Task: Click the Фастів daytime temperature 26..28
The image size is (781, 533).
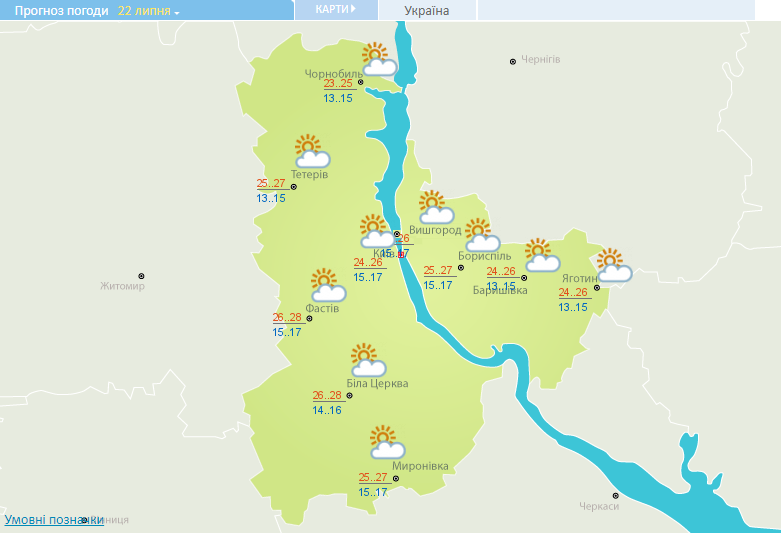Action: [286, 318]
